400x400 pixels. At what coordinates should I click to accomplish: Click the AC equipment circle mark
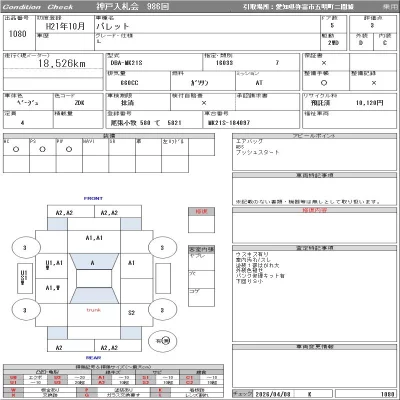point(16,149)
